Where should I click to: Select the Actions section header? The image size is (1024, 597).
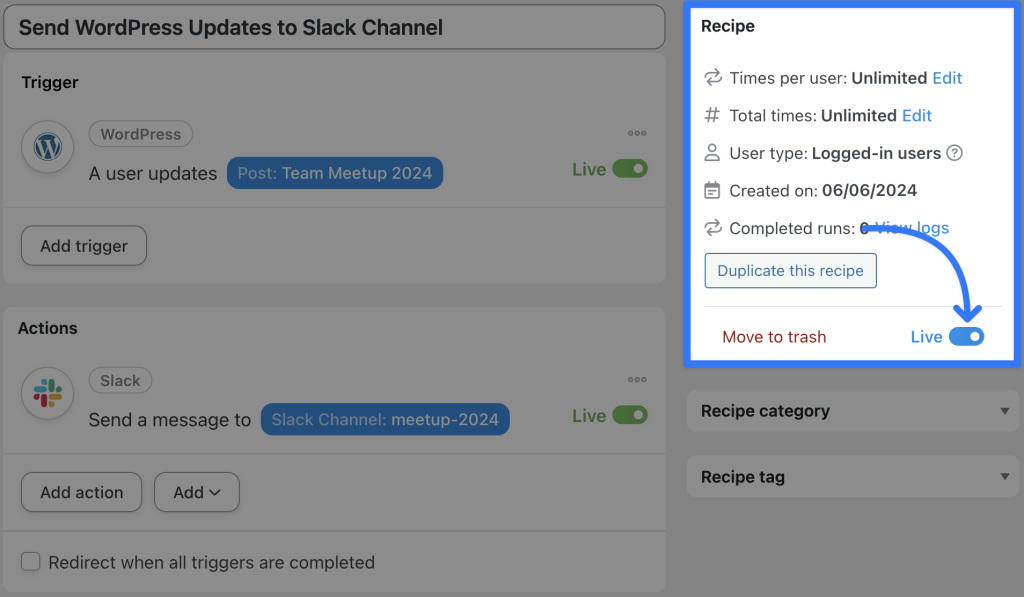pos(49,328)
